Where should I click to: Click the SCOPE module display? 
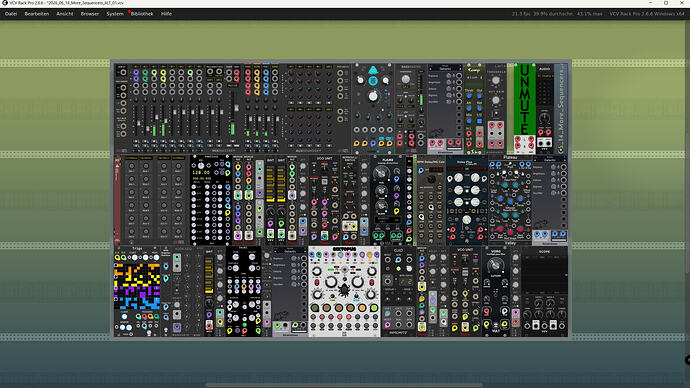pyautogui.click(x=544, y=274)
